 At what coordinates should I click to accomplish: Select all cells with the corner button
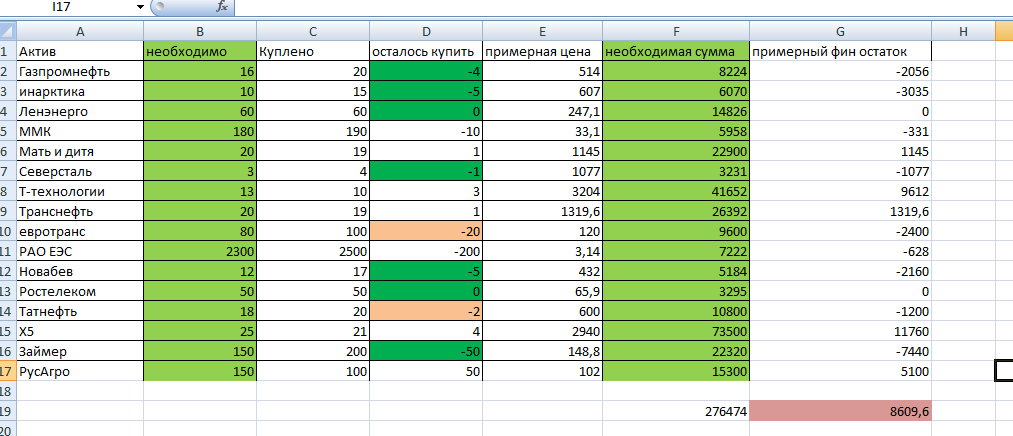coord(8,30)
